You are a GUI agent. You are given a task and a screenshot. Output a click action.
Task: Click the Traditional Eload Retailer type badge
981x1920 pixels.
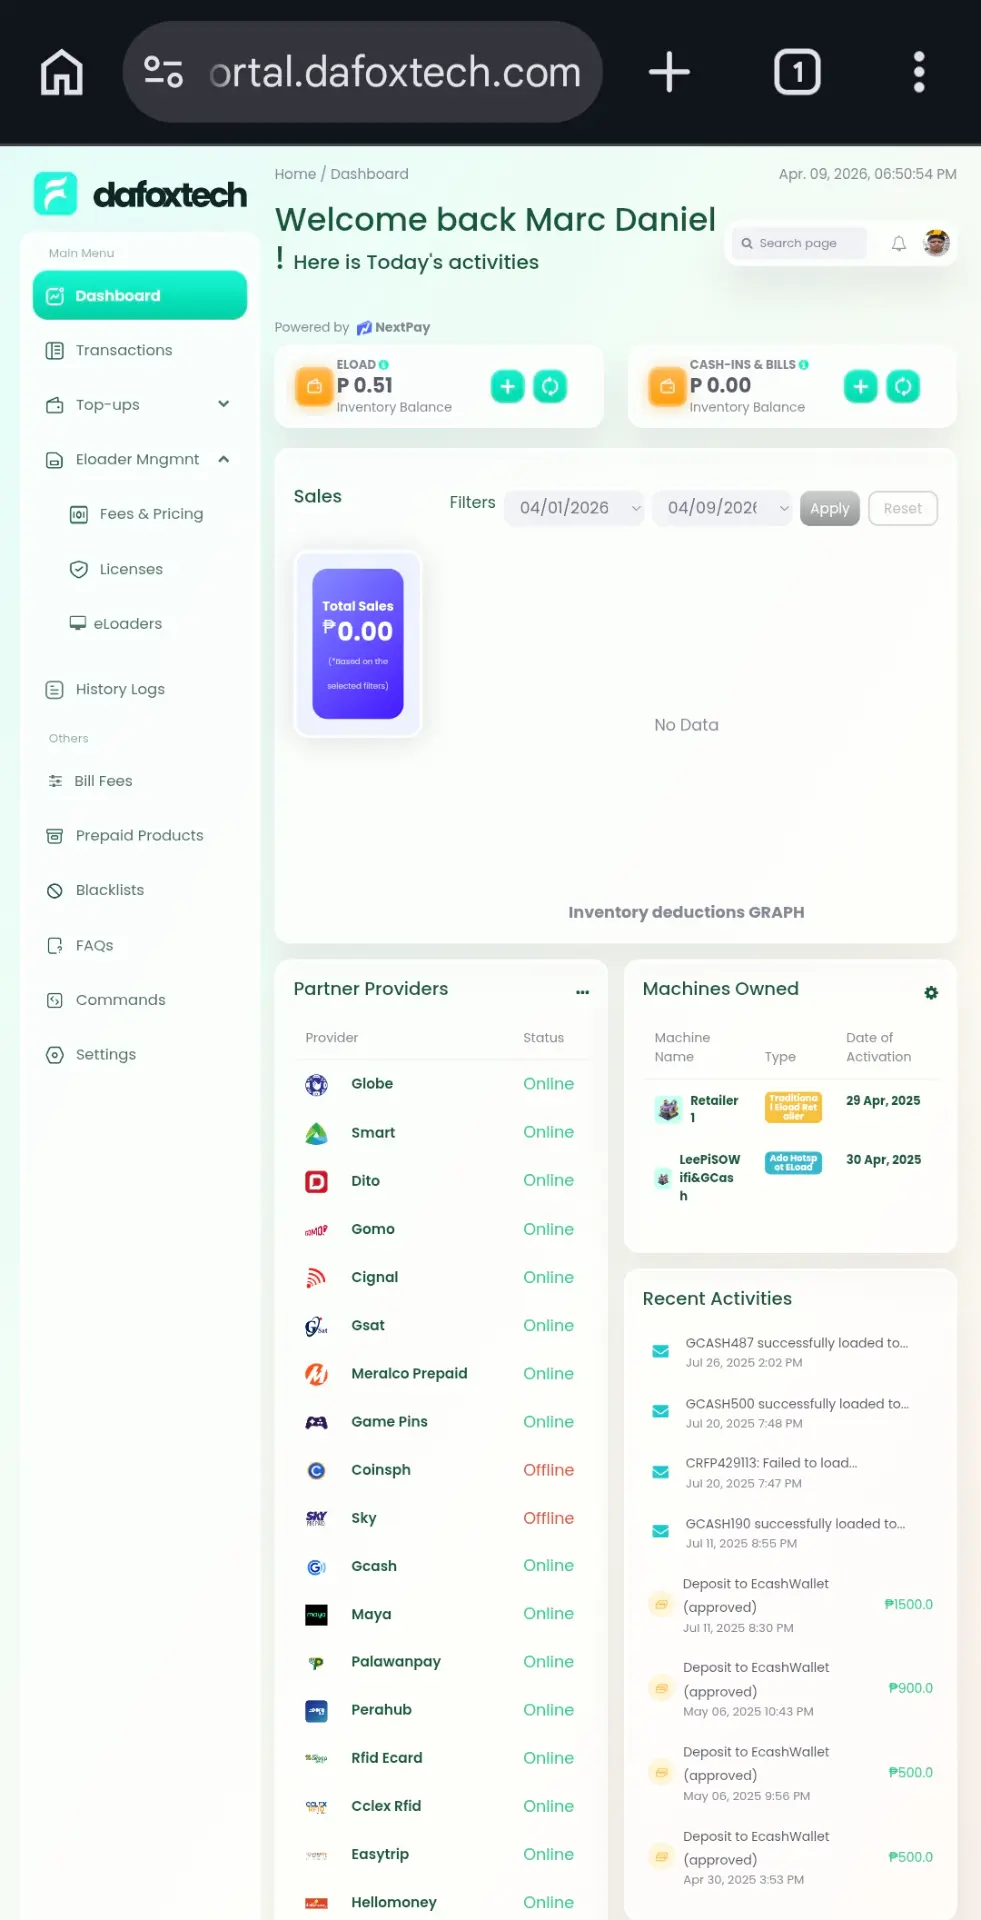pos(793,1107)
